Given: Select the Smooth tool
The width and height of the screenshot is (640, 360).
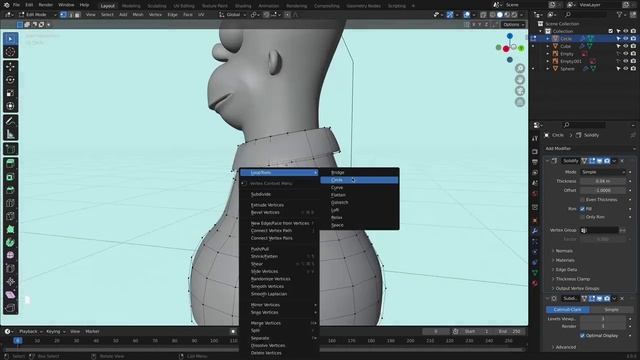Looking at the screenshot, I should pyautogui.click(x=10, y=256).
